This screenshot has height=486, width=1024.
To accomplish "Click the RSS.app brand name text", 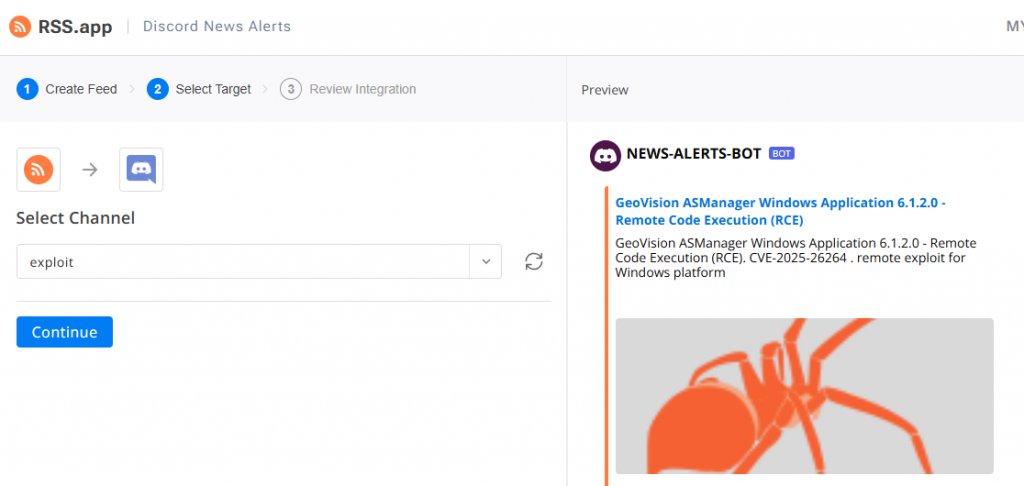I will (75, 27).
